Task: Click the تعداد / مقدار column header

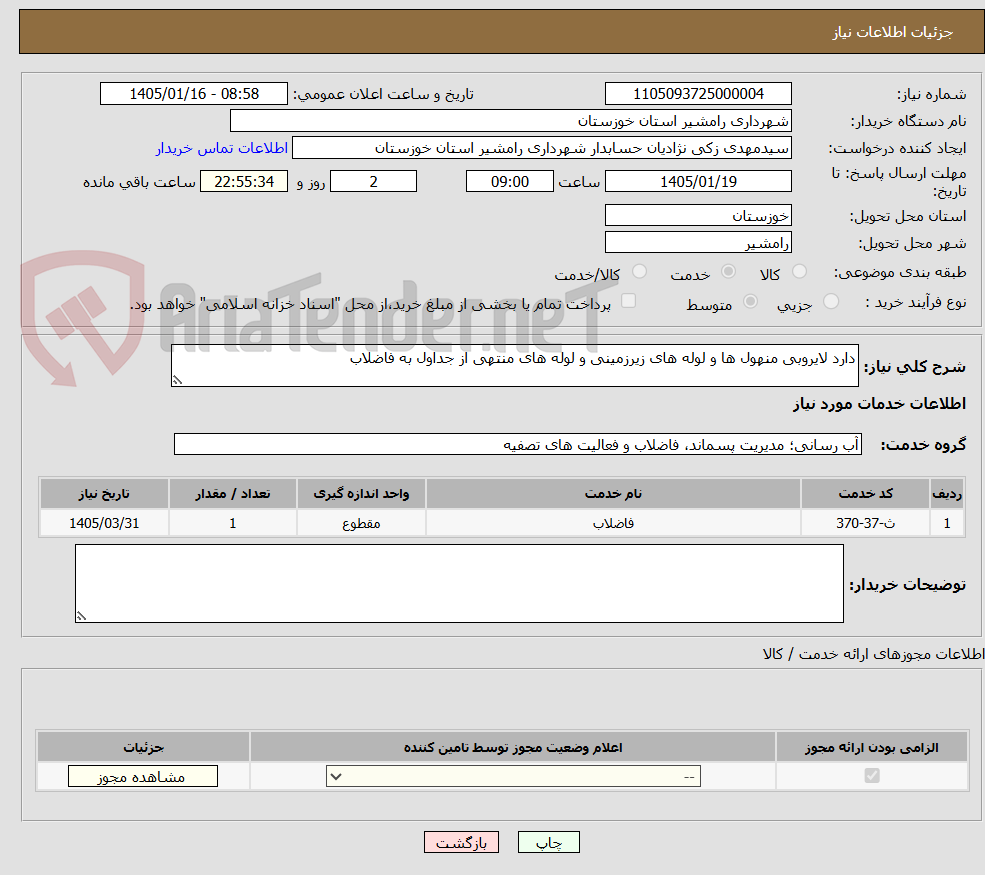Action: (232, 494)
